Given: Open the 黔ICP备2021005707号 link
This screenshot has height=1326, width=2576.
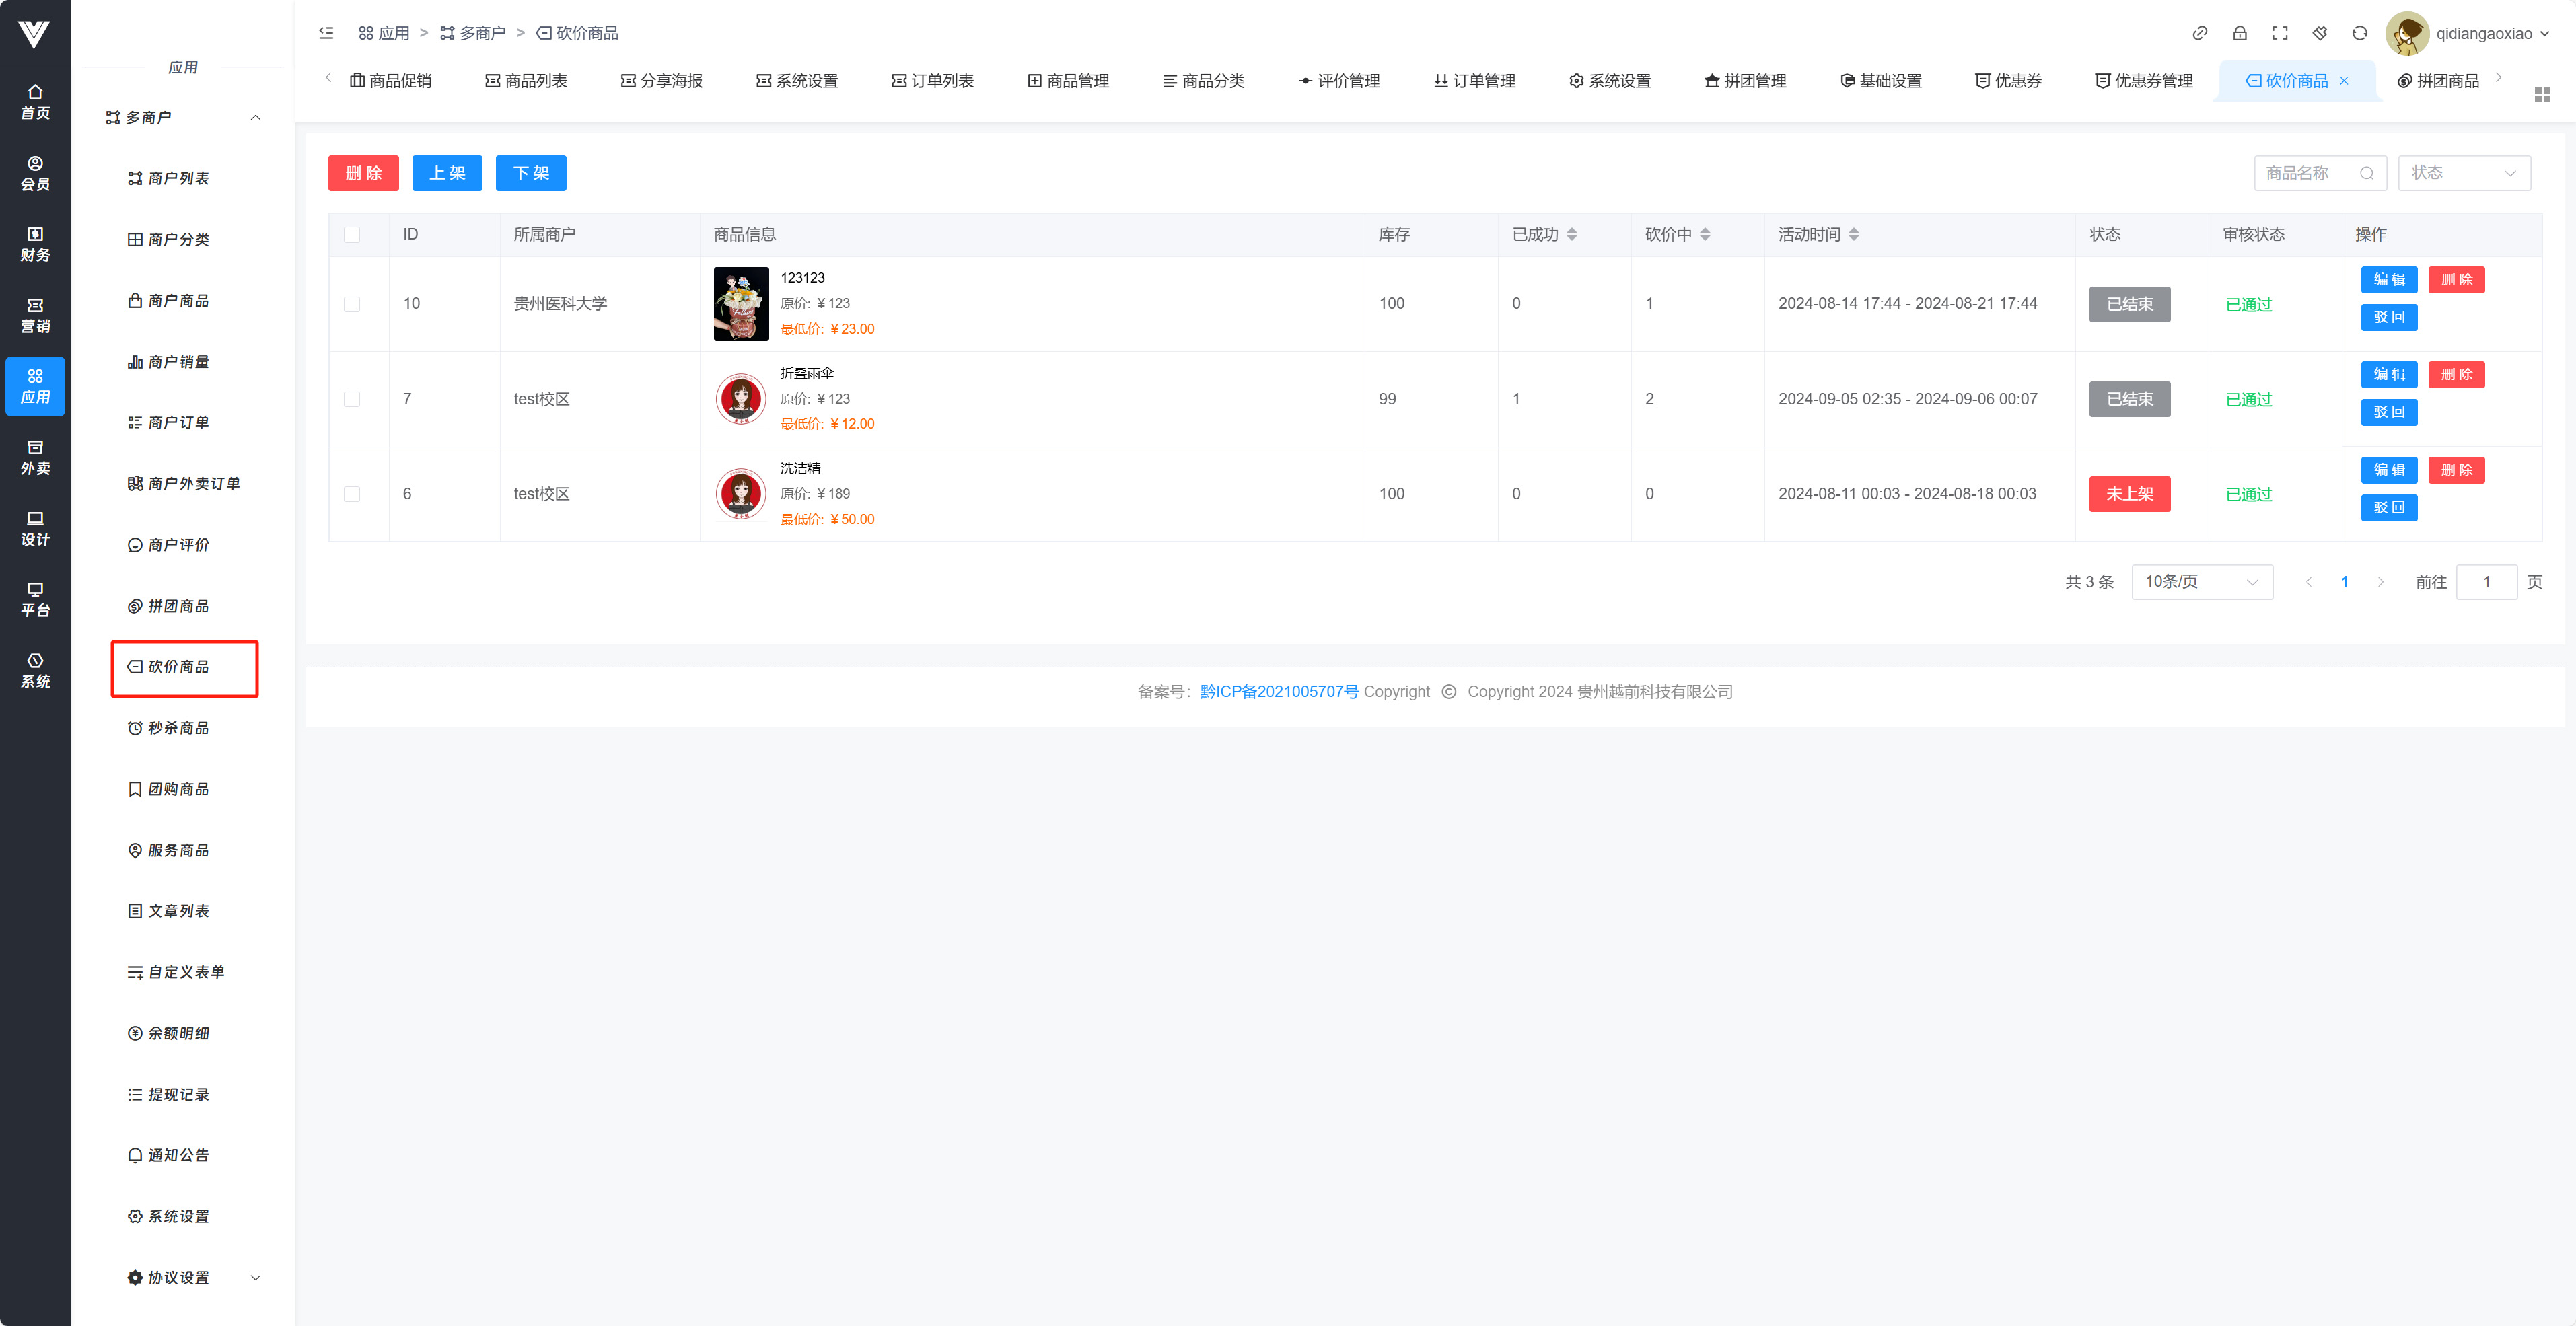Looking at the screenshot, I should point(1279,692).
